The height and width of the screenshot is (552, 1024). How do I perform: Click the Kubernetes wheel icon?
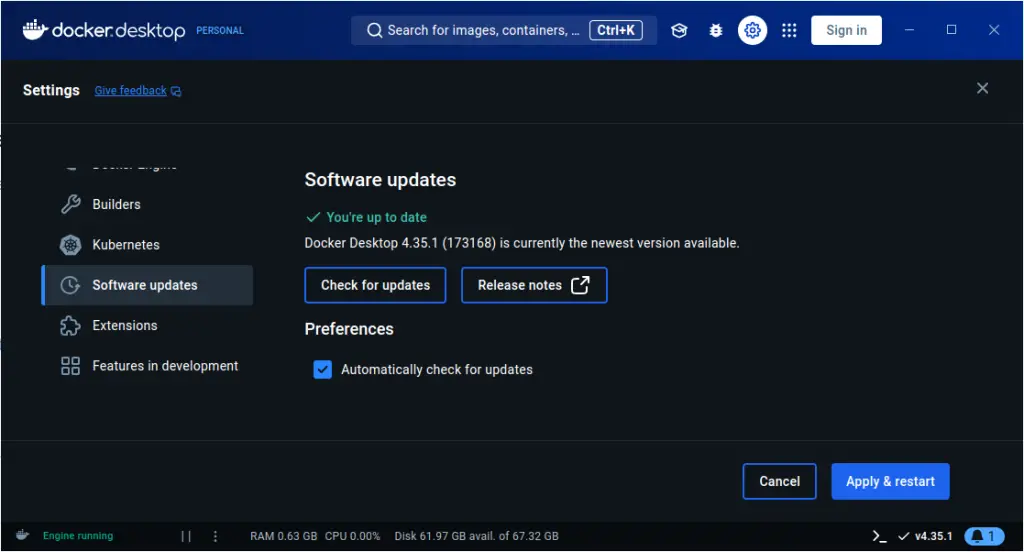click(x=71, y=245)
